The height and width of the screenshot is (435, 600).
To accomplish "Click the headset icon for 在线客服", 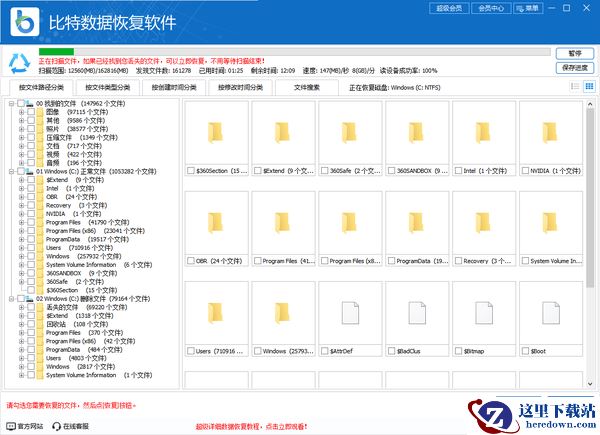I will tap(57, 426).
